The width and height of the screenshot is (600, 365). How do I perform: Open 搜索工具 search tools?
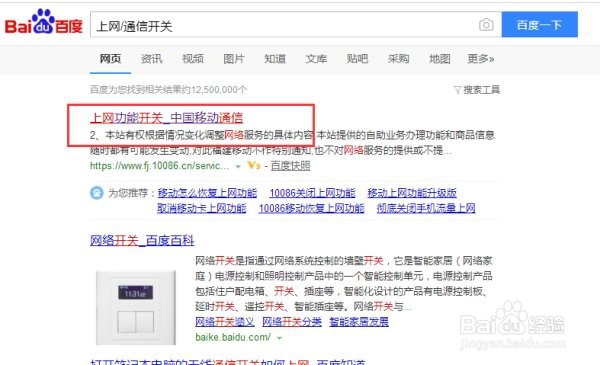pos(481,90)
